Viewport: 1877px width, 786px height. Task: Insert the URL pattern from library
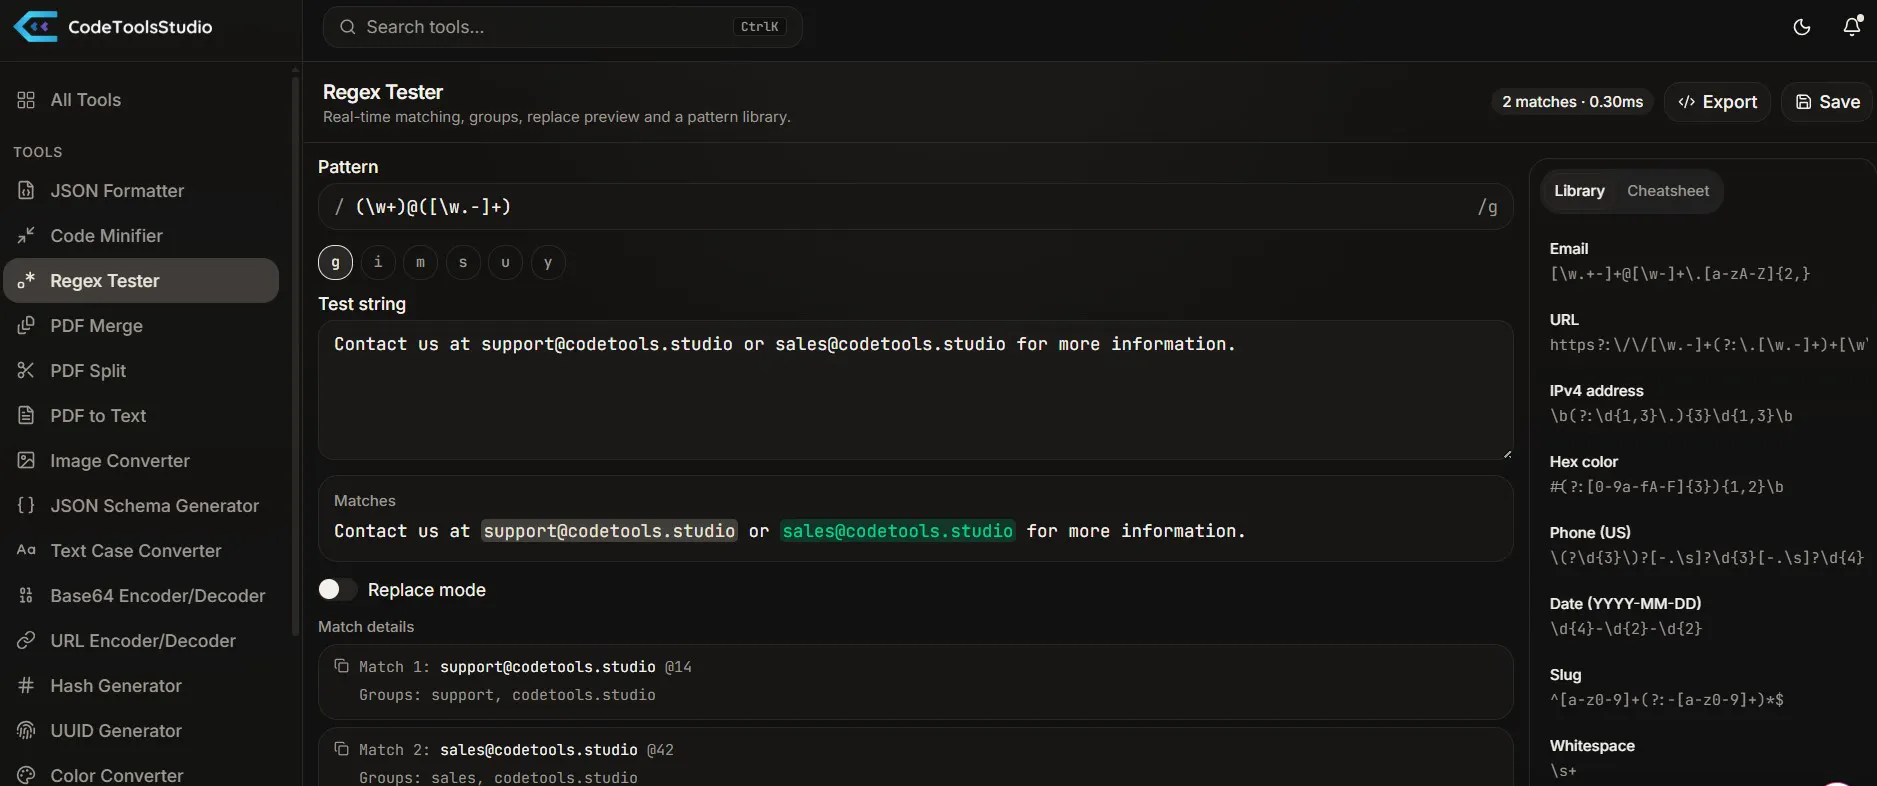point(1705,332)
